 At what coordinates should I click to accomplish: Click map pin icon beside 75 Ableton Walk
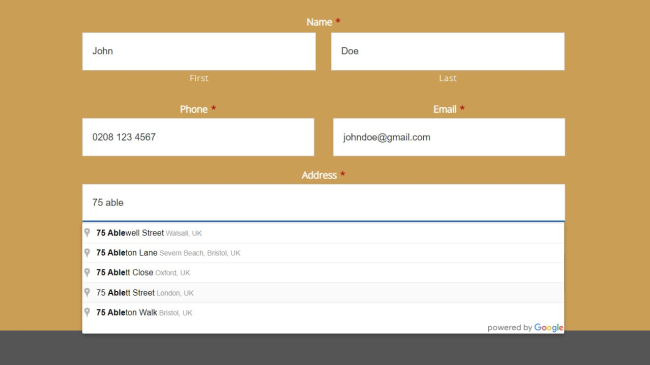pos(87,312)
